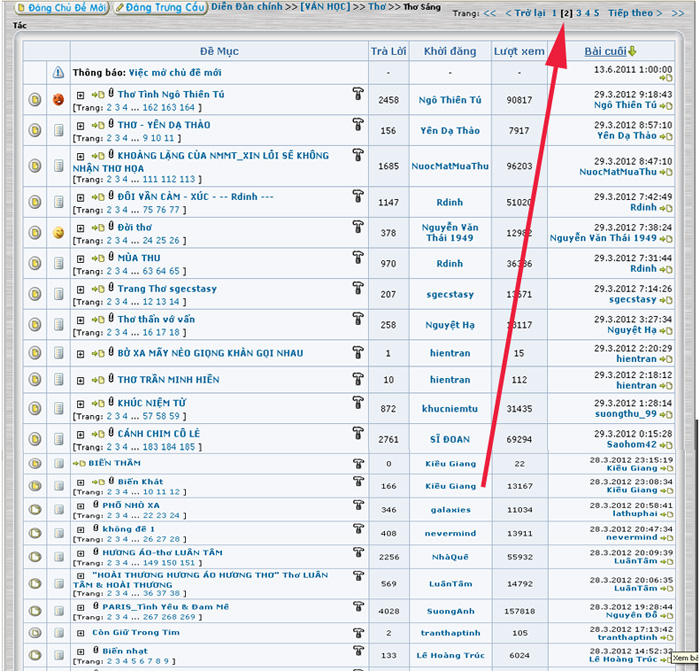
Task: Click the Khởi đăng column header
Action: [x=450, y=51]
